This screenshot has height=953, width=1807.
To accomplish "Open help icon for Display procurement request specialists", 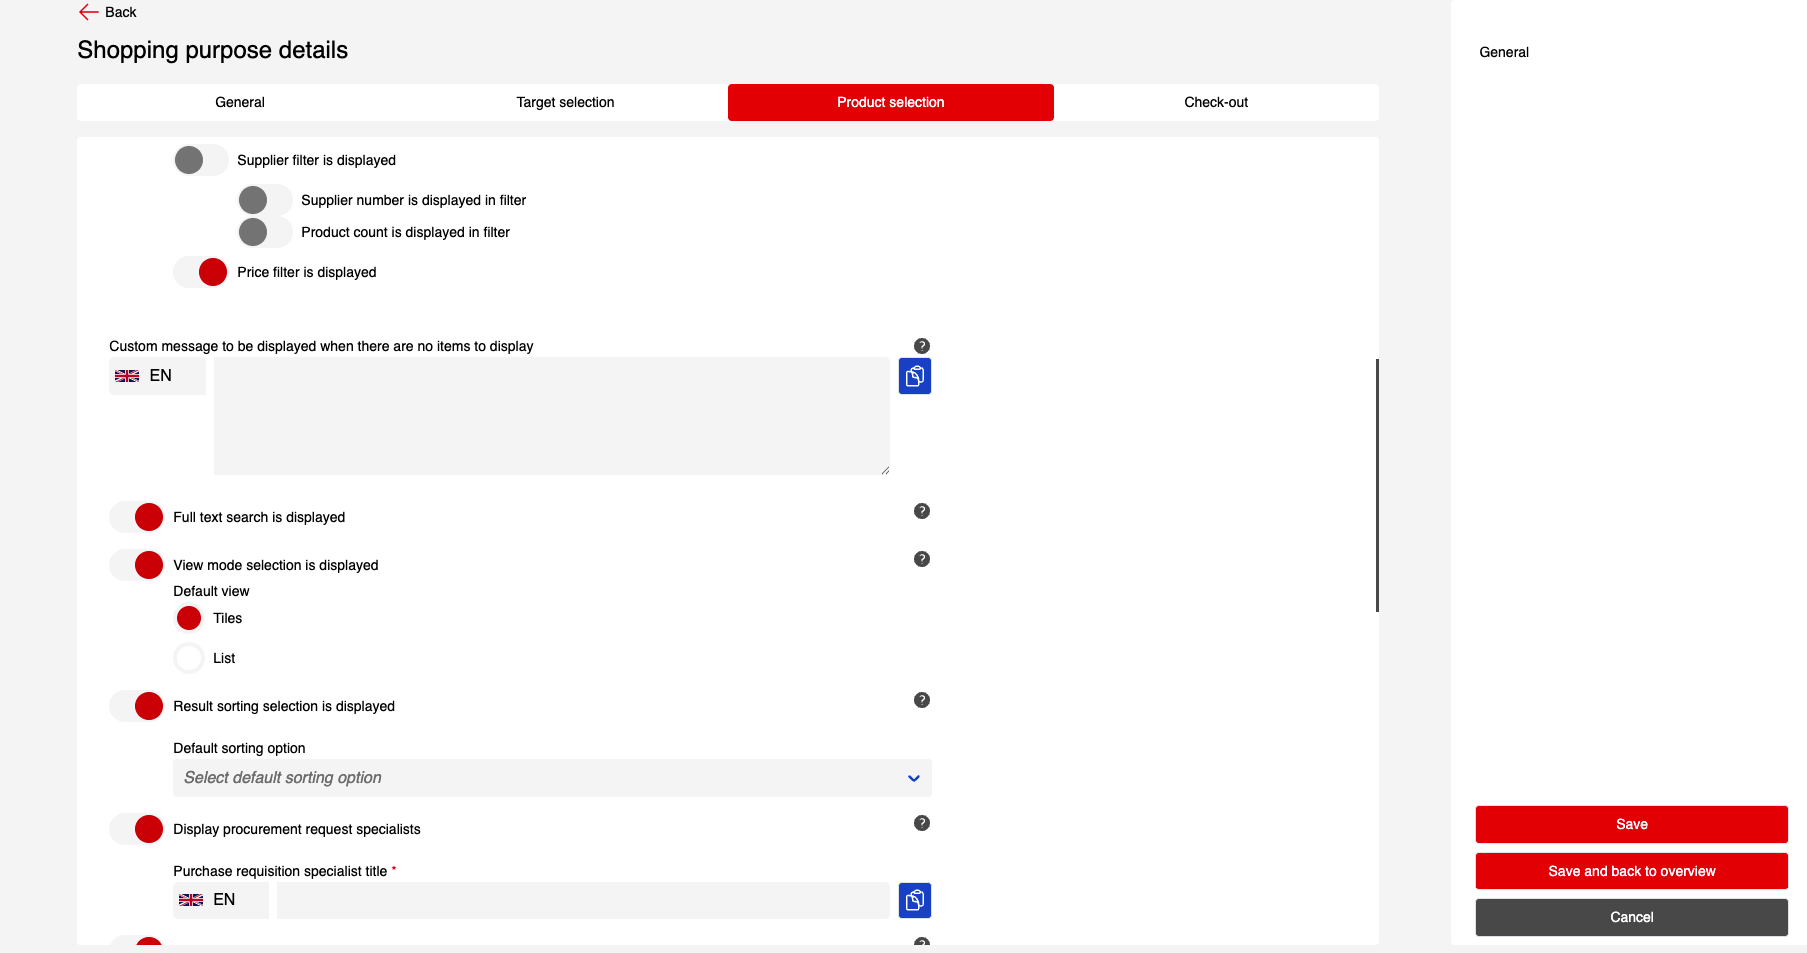I will click(921, 823).
